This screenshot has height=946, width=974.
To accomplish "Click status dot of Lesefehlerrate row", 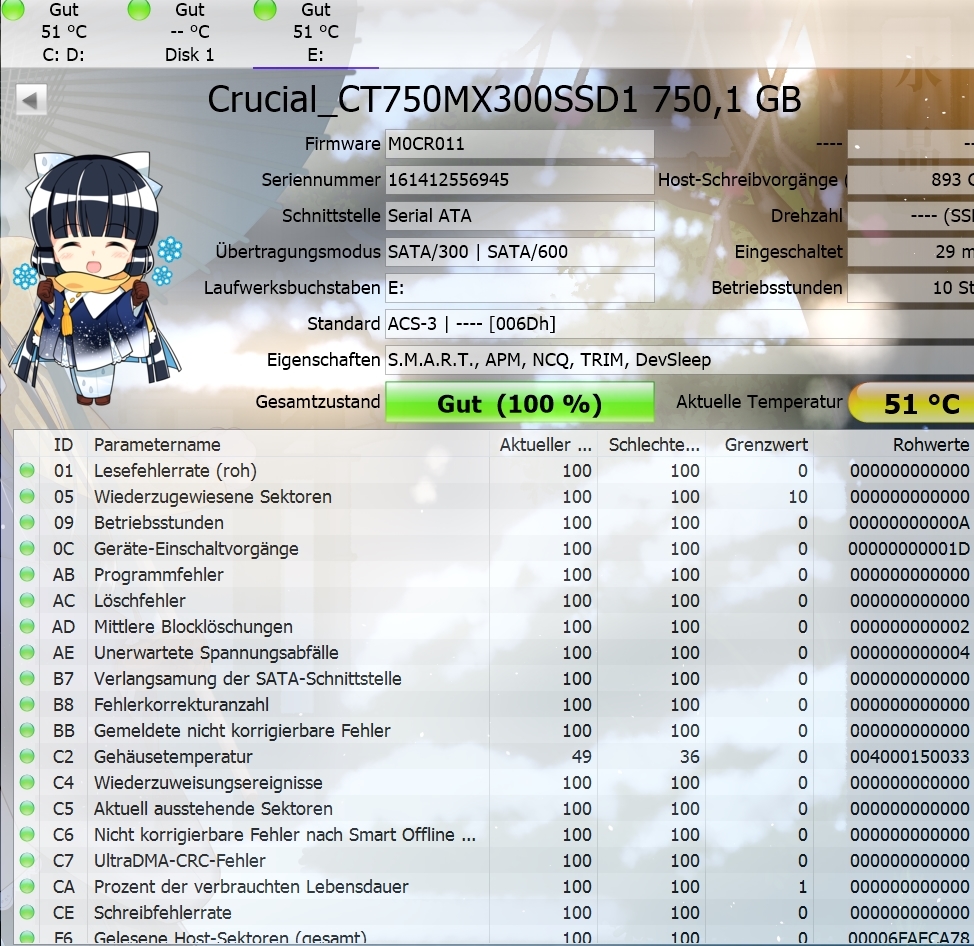I will pyautogui.click(x=27, y=470).
